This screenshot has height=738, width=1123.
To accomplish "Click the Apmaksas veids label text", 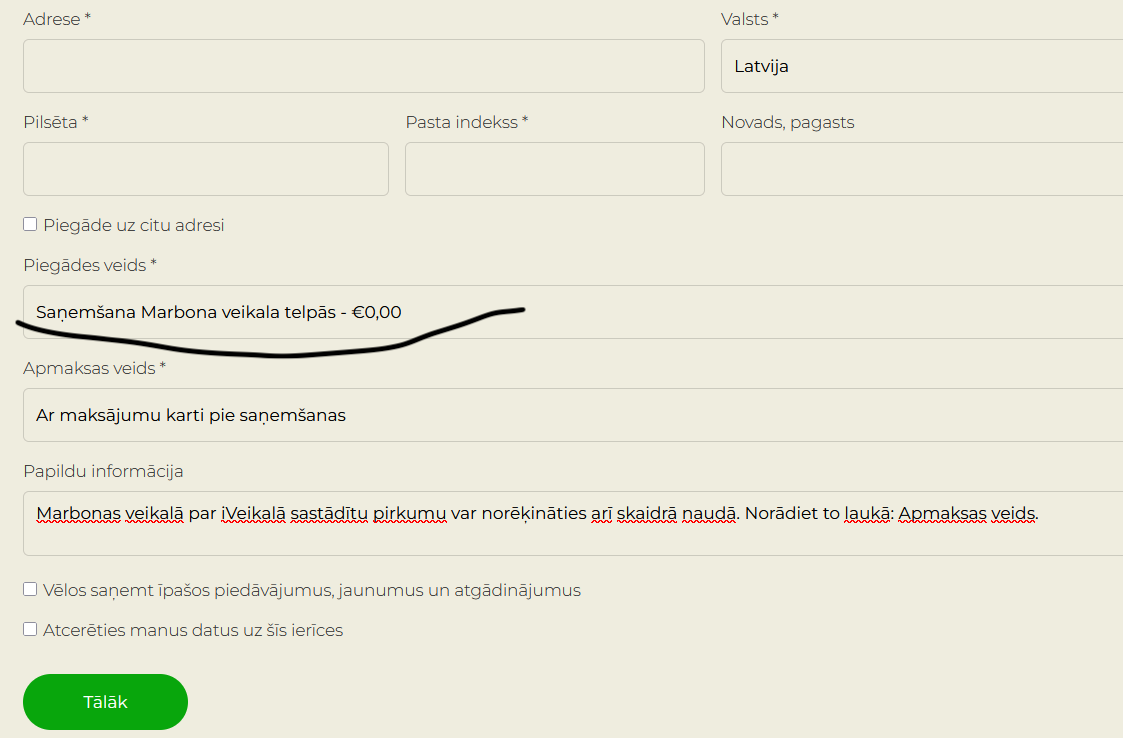I will (95, 368).
